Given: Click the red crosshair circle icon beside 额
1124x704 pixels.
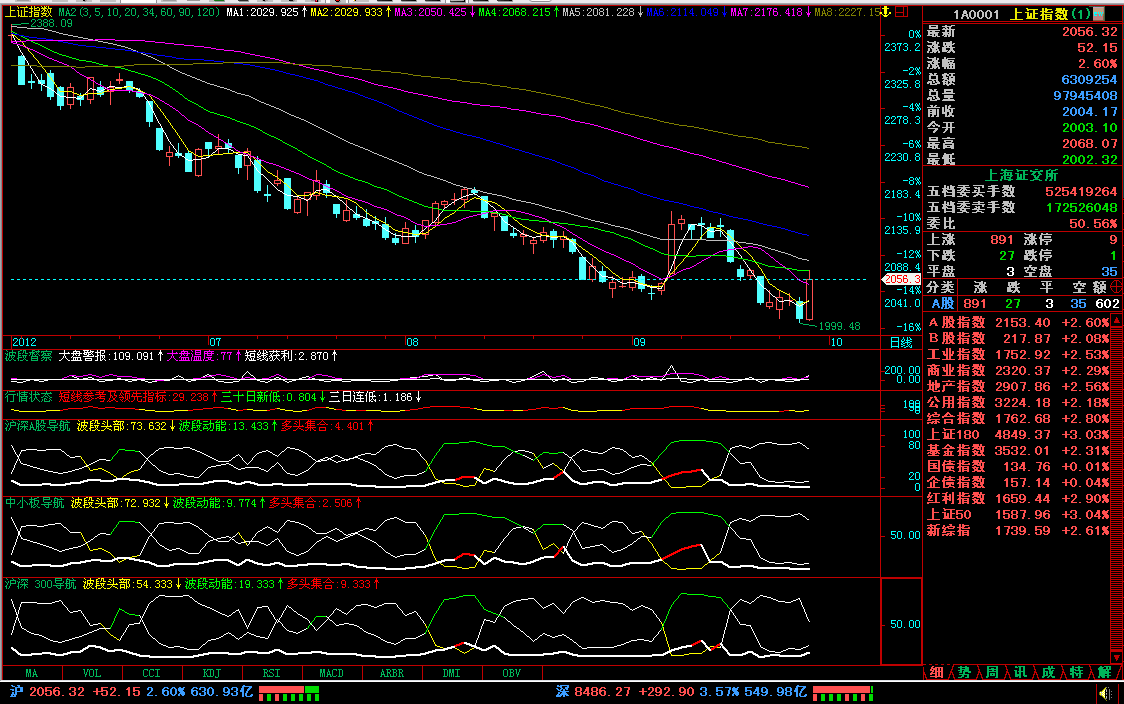Looking at the screenshot, I should click(1115, 287).
